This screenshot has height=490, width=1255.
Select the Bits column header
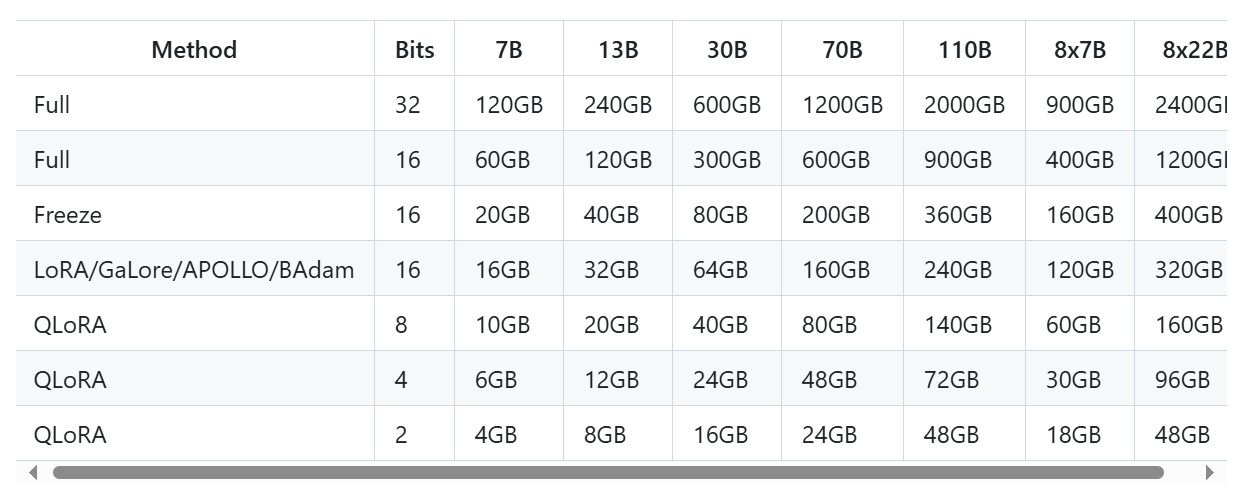(x=415, y=49)
